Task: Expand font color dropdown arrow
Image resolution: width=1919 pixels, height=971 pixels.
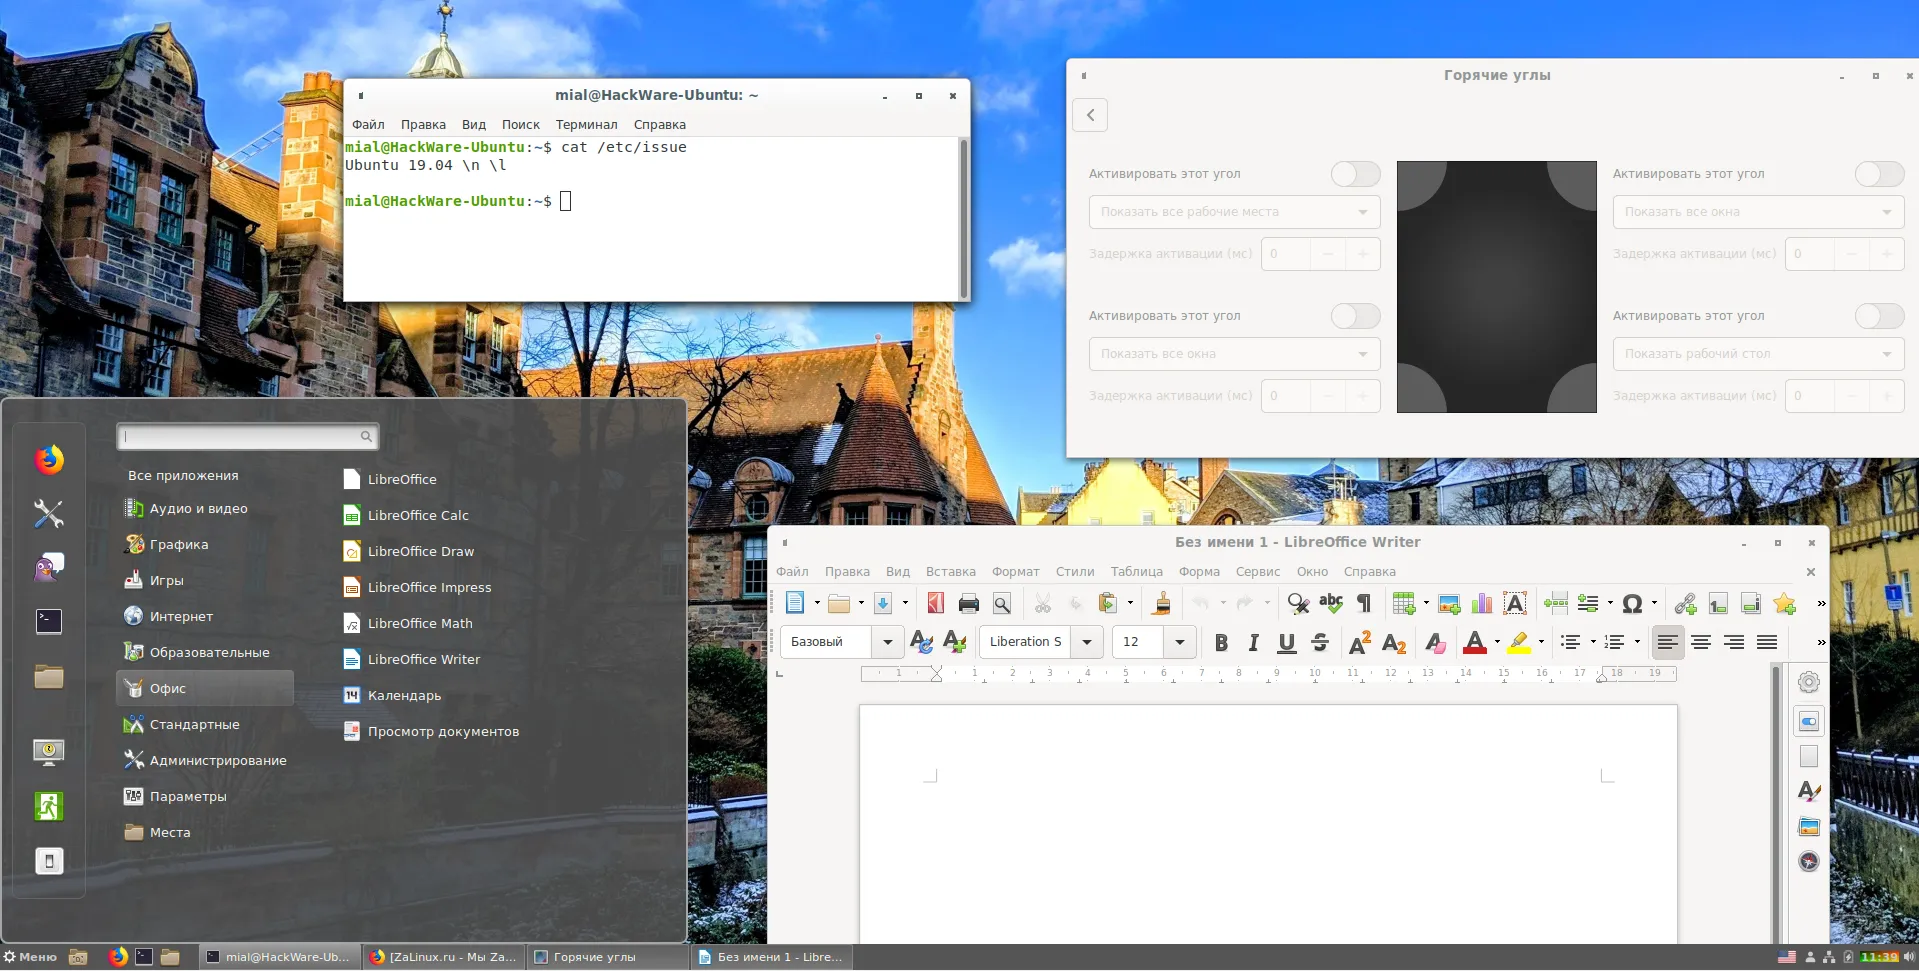Action: click(1497, 642)
